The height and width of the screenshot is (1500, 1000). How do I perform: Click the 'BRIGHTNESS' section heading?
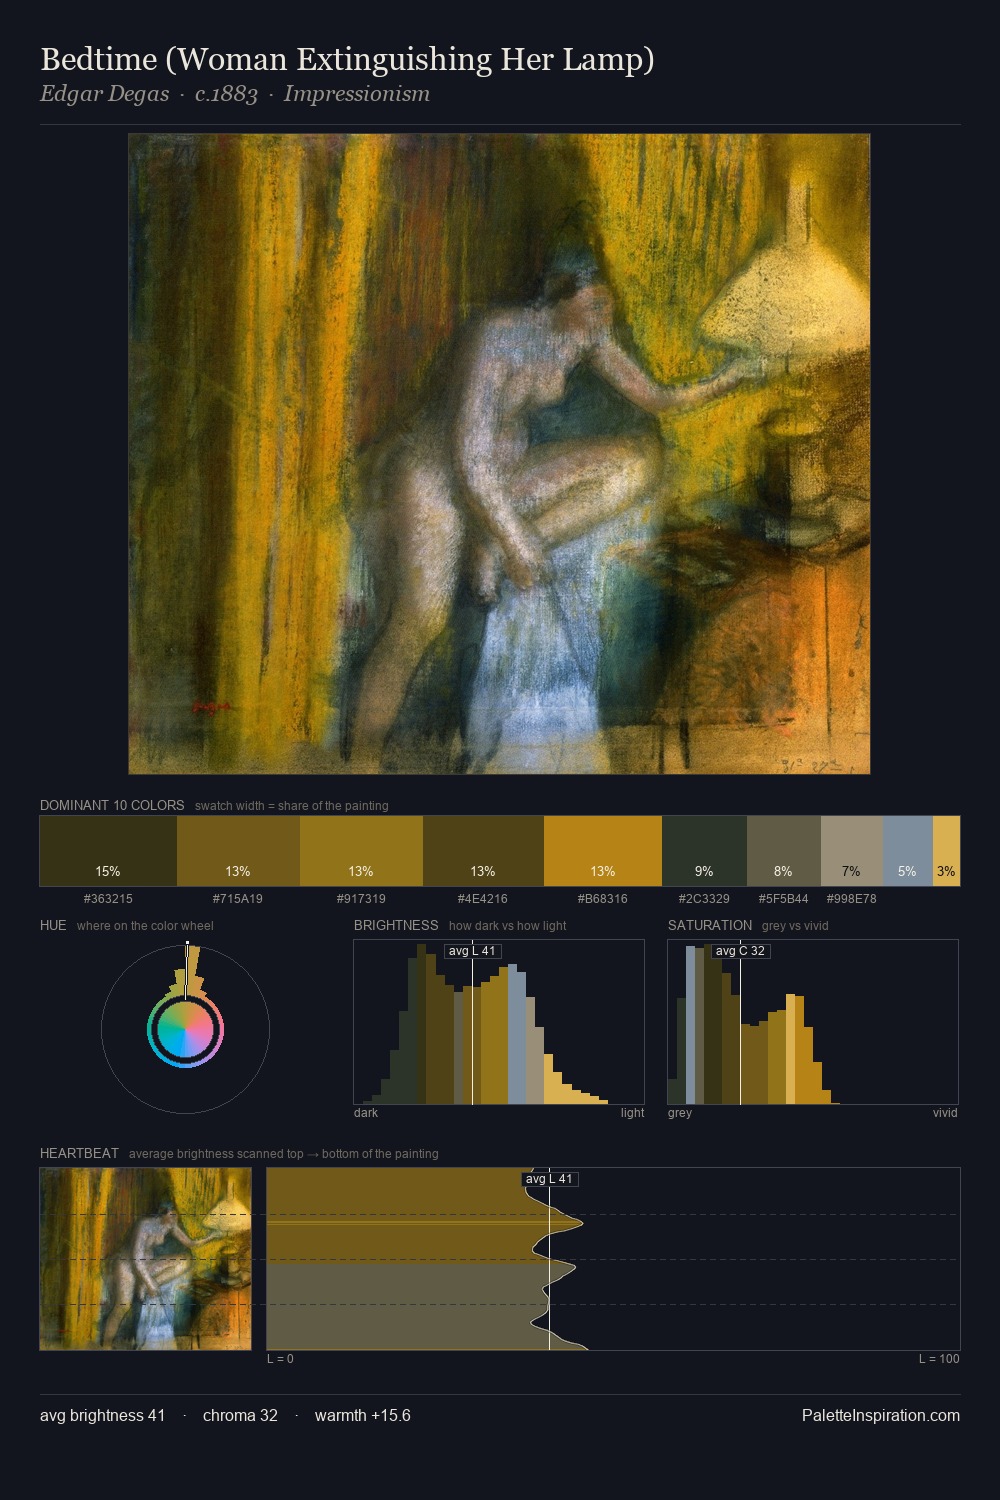click(396, 925)
